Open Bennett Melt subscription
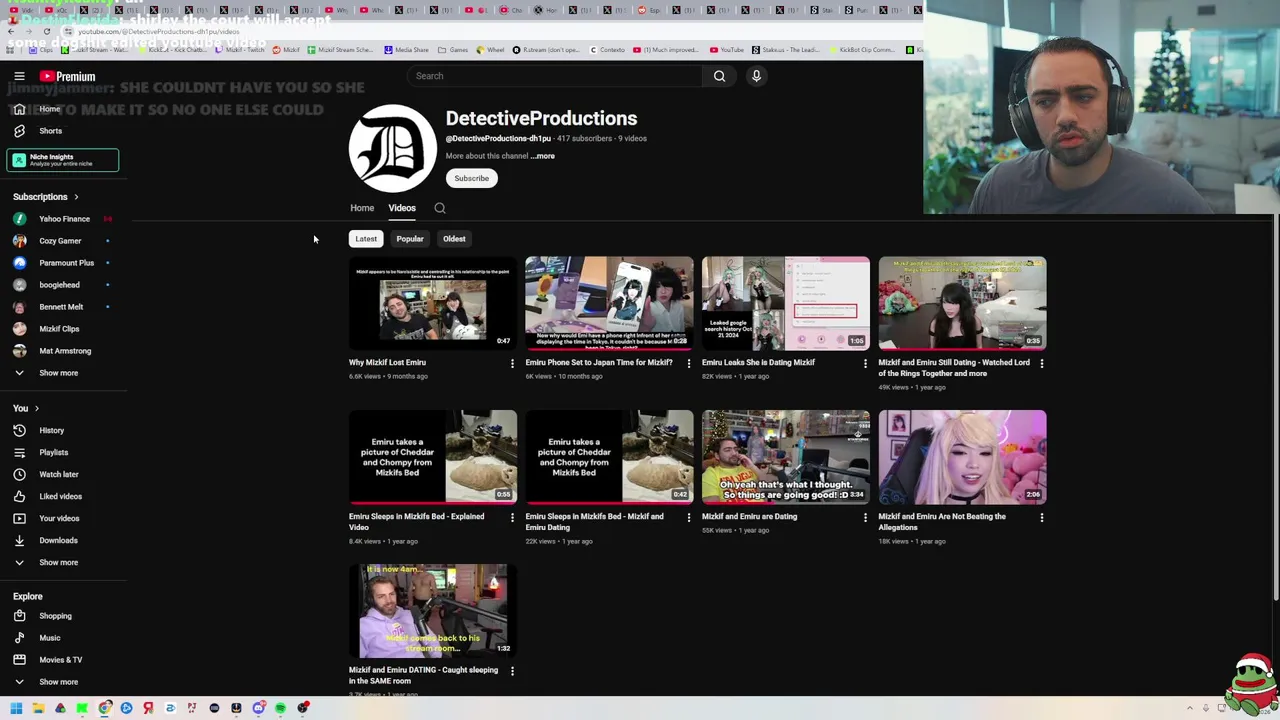The image size is (1280, 720). point(62,307)
